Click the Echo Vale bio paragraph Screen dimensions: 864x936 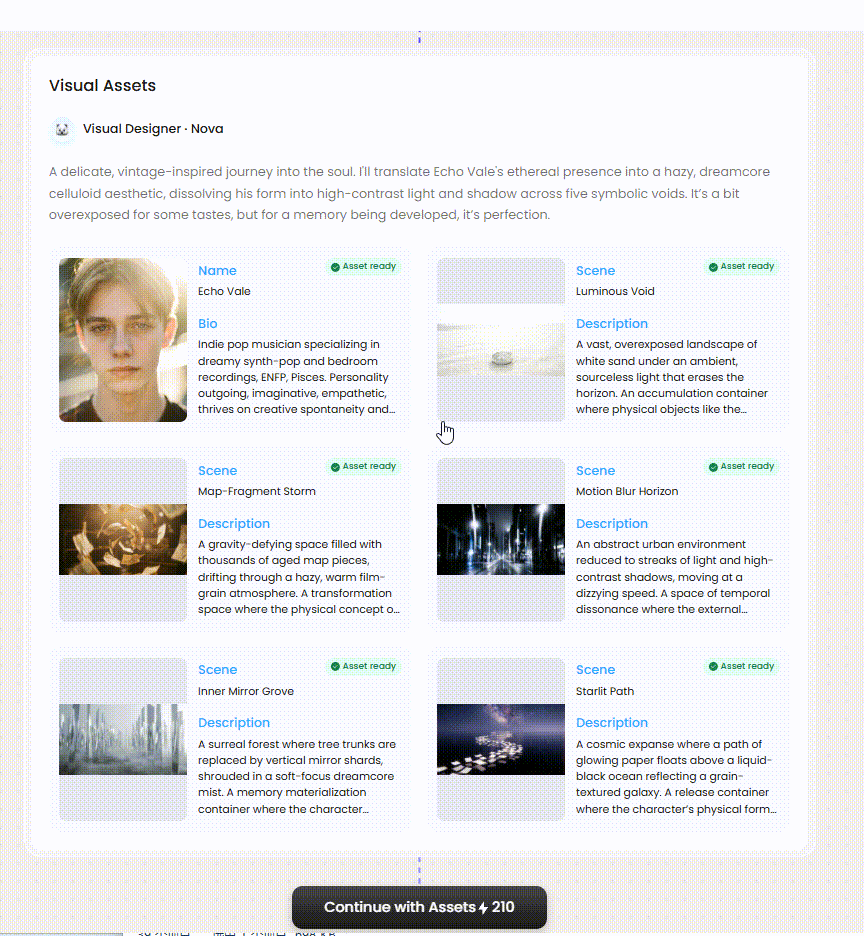click(297, 377)
